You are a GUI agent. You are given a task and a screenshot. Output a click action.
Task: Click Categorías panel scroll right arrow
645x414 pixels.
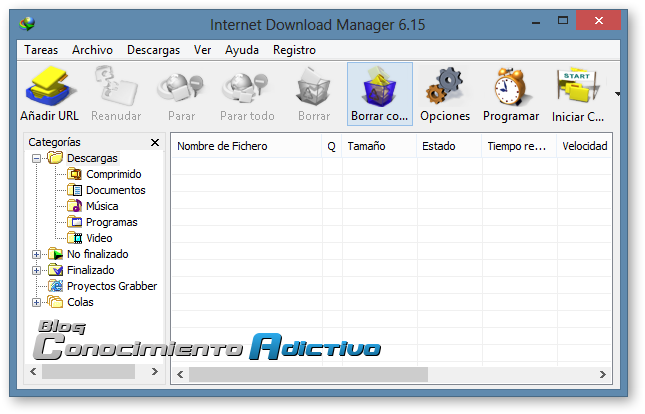155,372
